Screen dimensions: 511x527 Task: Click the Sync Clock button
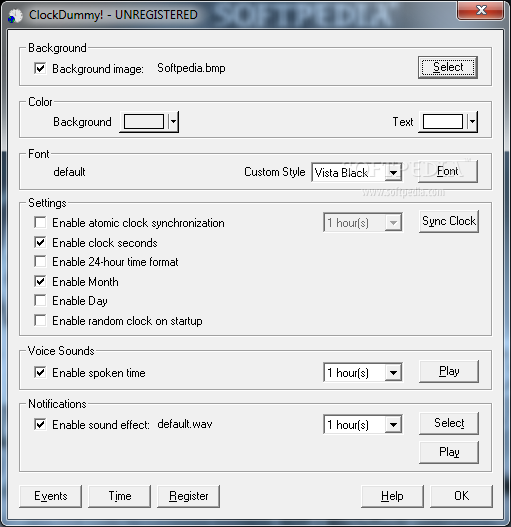tap(449, 221)
